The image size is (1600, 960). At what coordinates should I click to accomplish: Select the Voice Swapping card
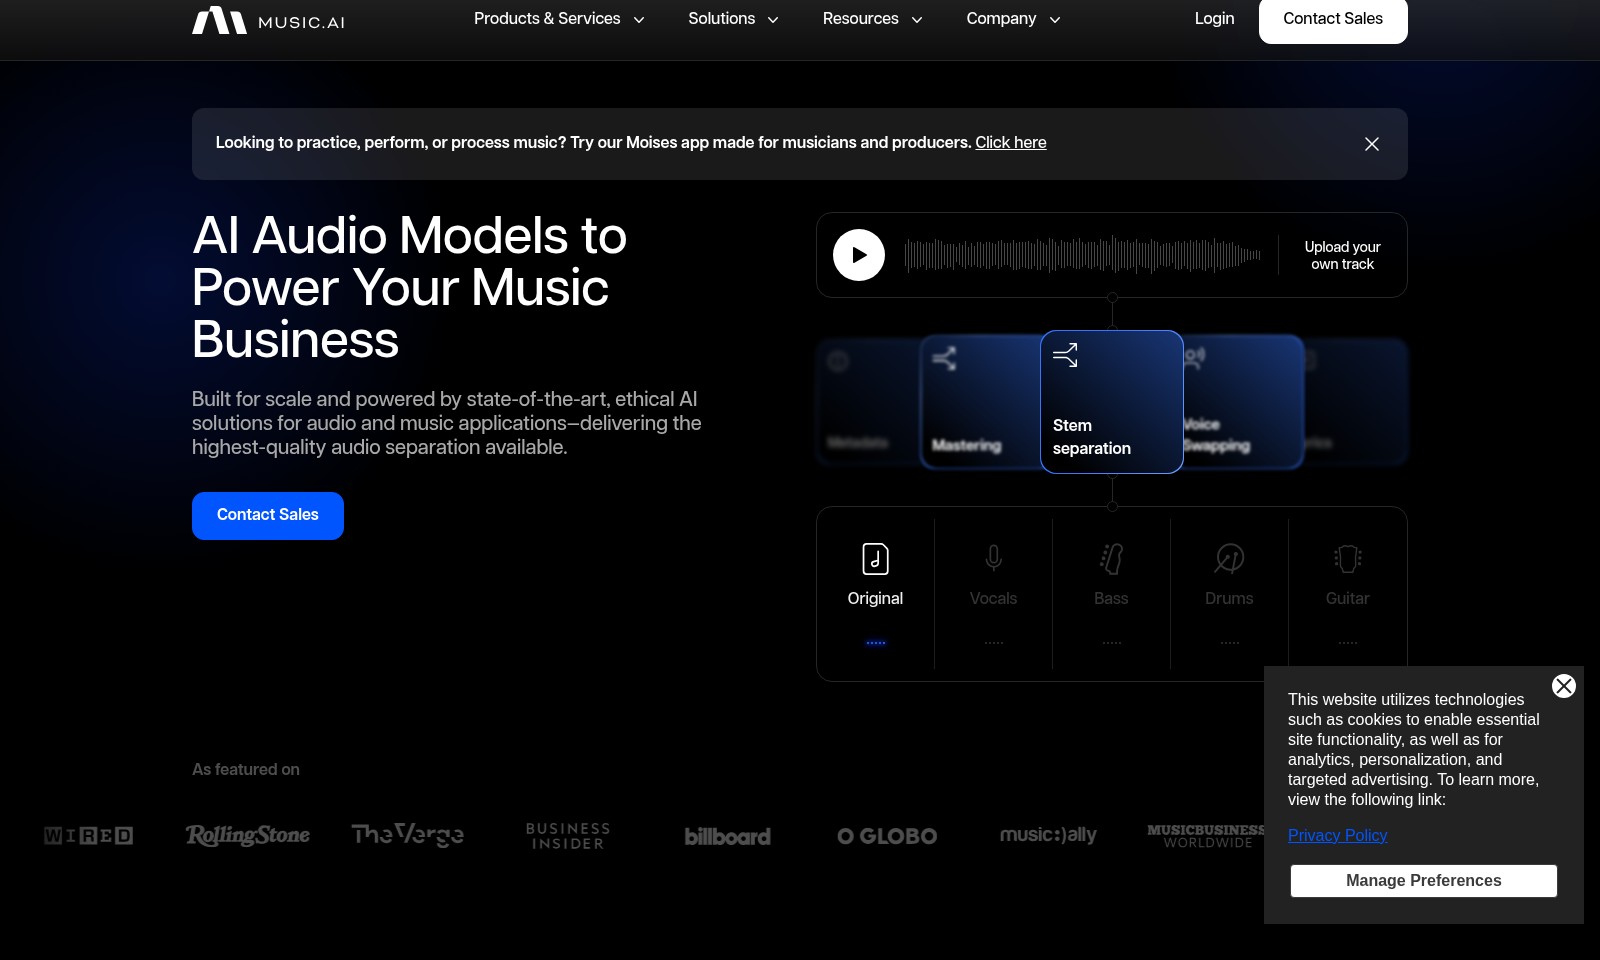click(1244, 402)
